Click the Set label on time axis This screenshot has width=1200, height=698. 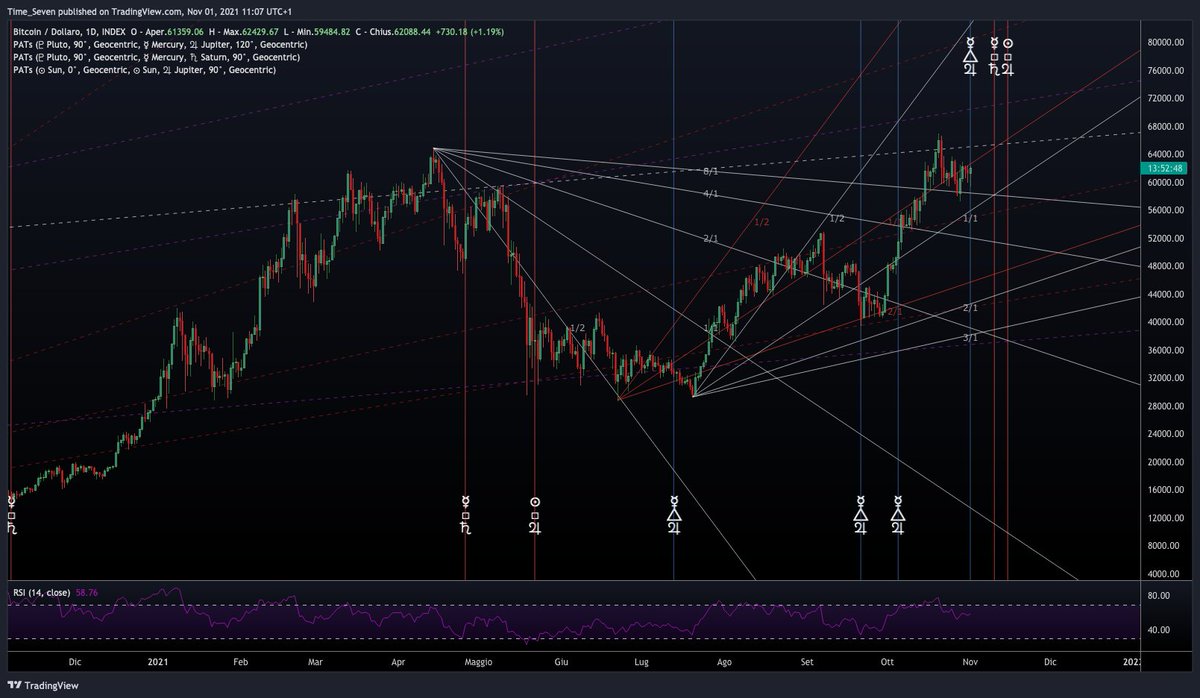pyautogui.click(x=807, y=662)
